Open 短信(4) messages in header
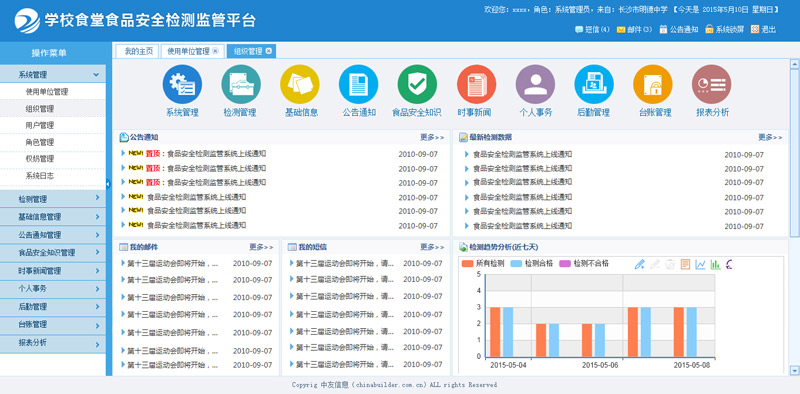 click(x=592, y=30)
